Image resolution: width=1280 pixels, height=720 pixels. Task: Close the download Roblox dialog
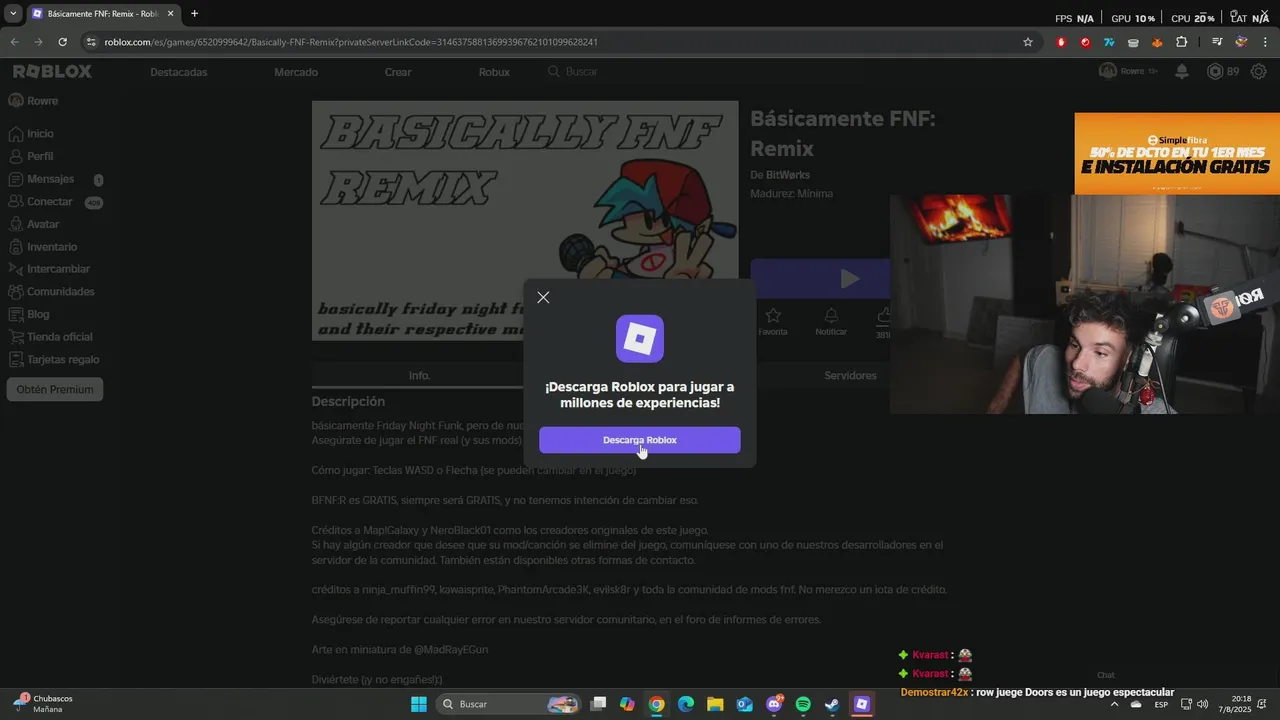(x=543, y=297)
